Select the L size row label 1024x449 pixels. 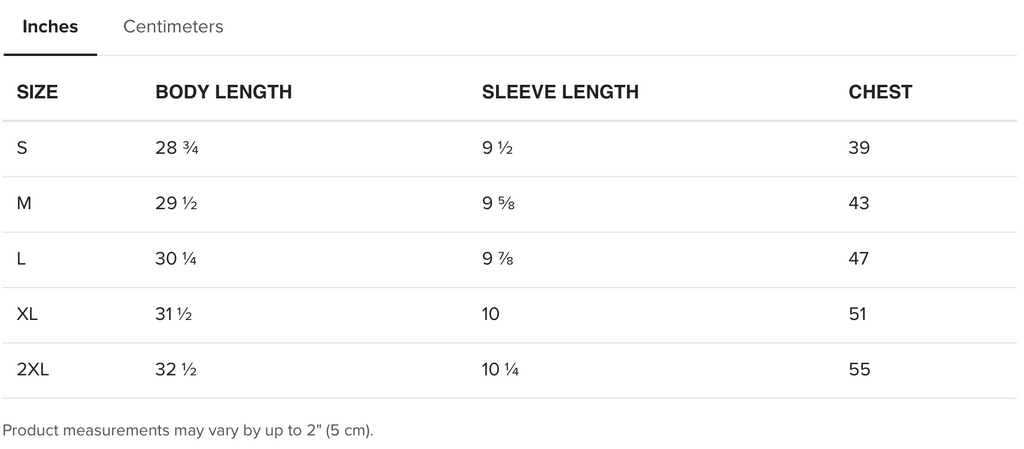(21, 259)
